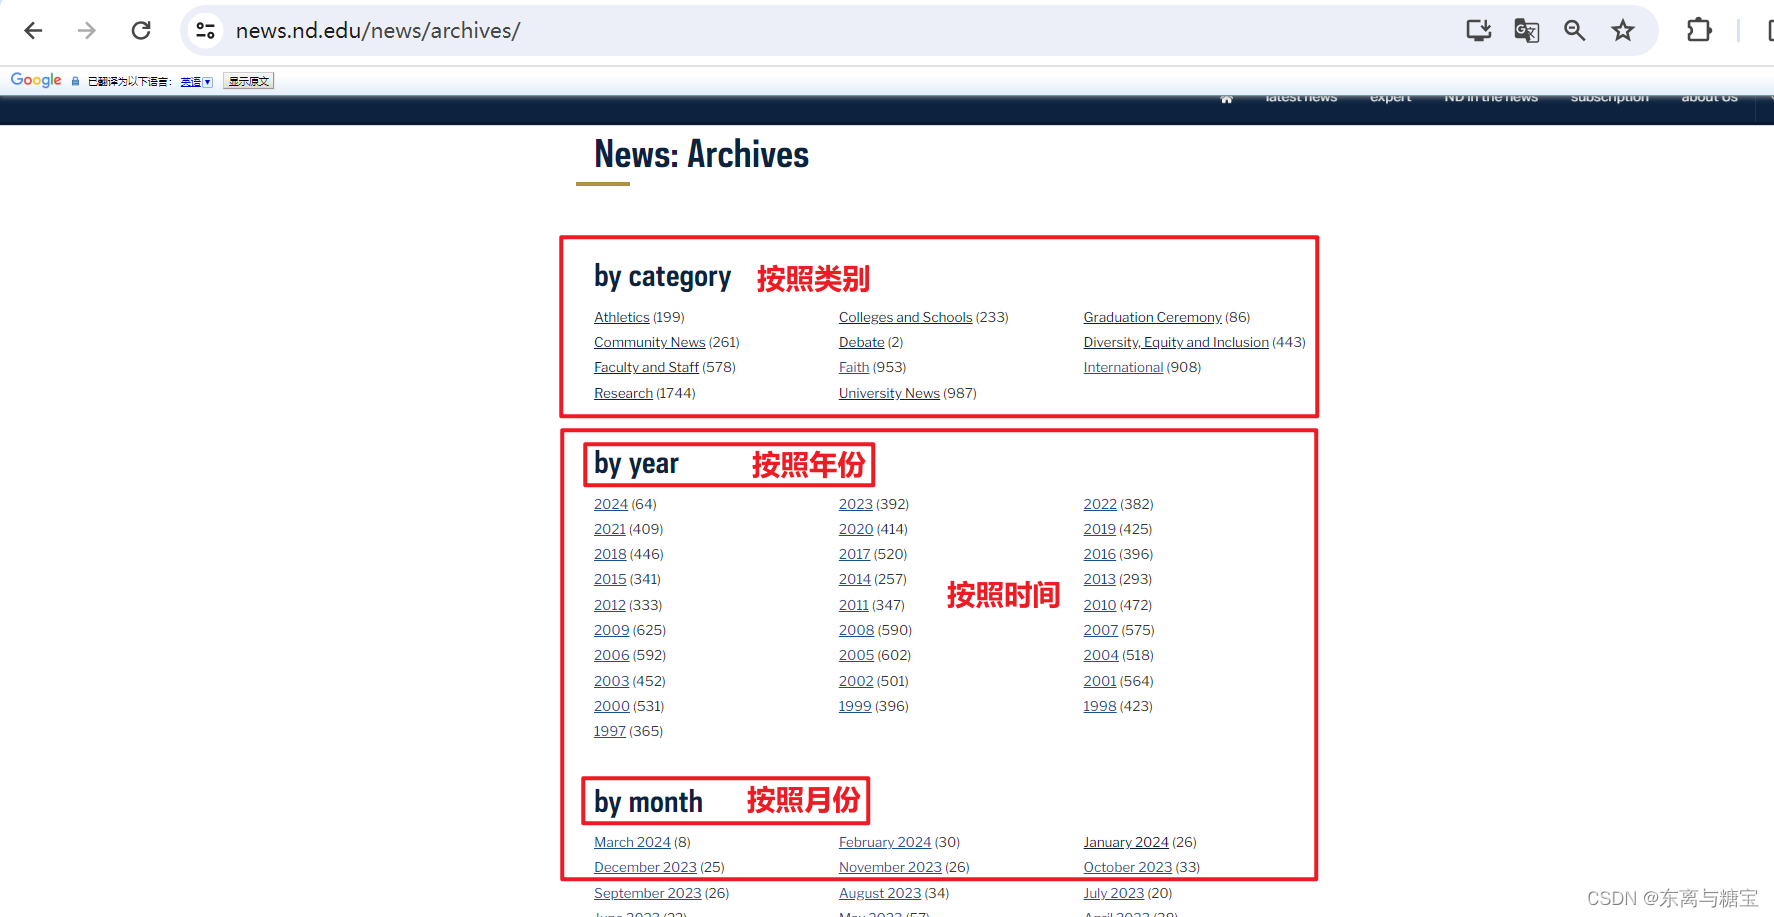1774x917 pixels.
Task: Open the 2012 year archive link
Action: click(610, 605)
